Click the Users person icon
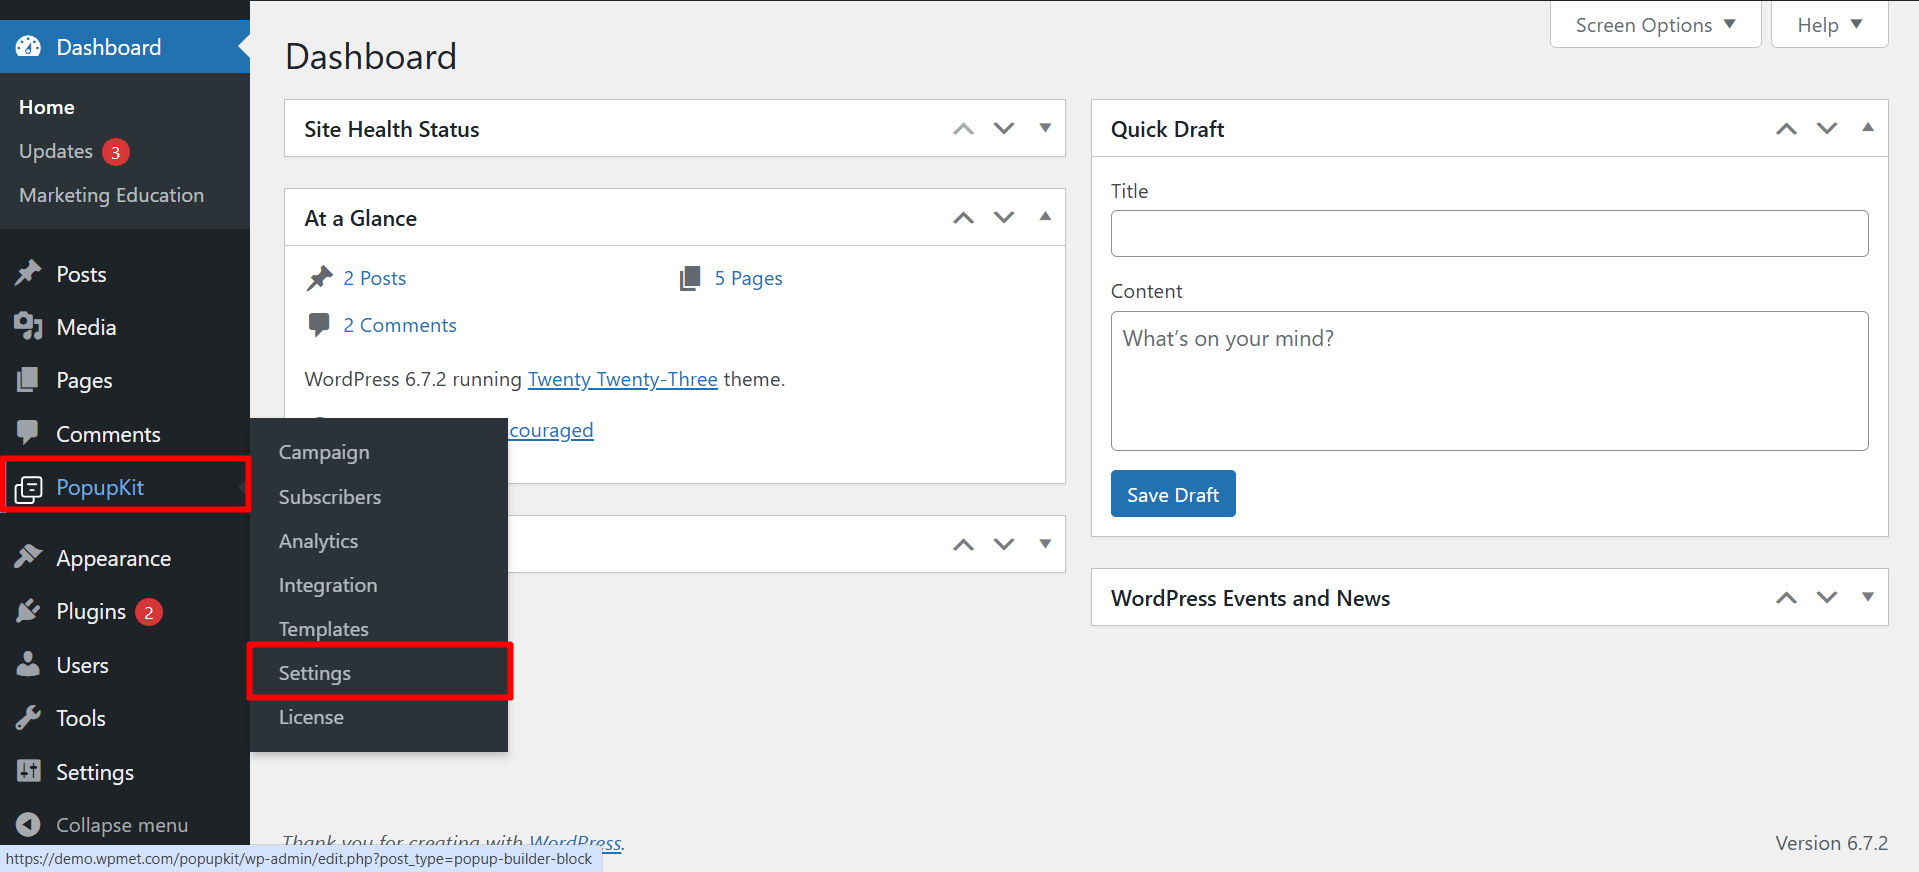1919x872 pixels. click(28, 665)
